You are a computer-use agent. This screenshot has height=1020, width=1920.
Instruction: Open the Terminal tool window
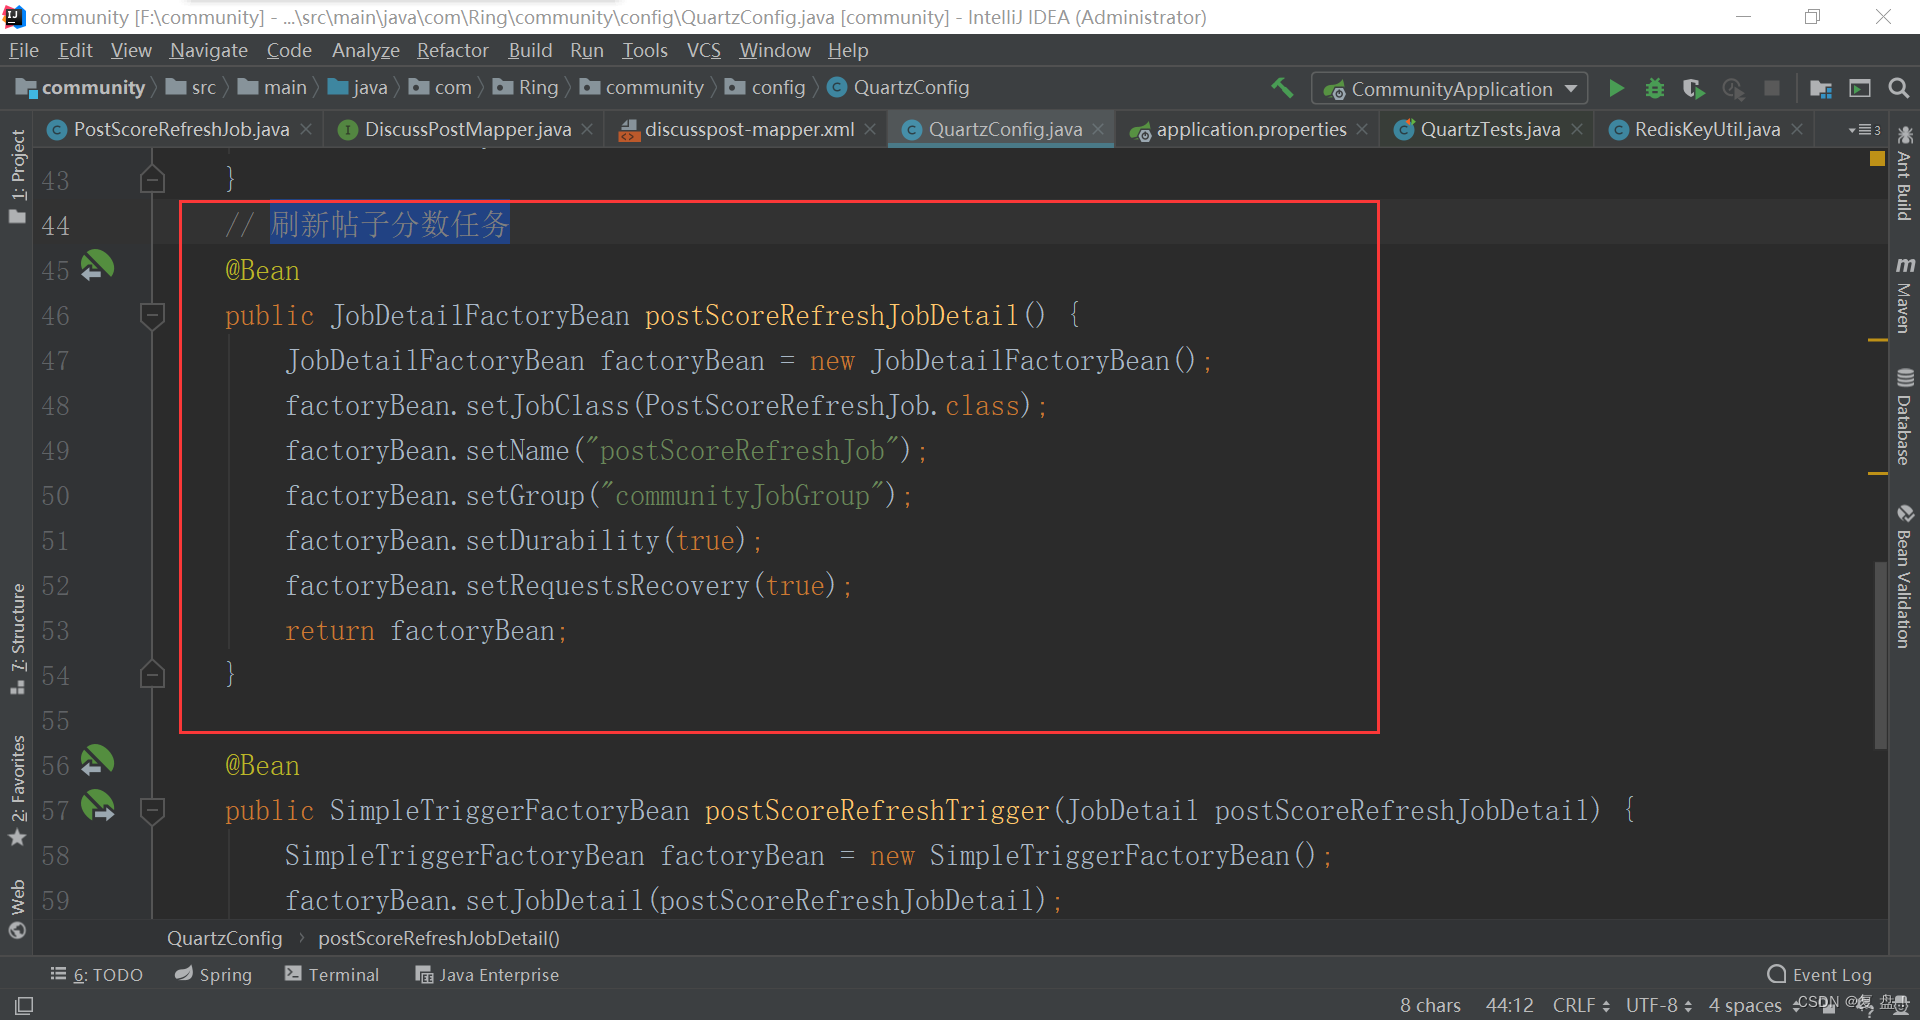pos(332,975)
